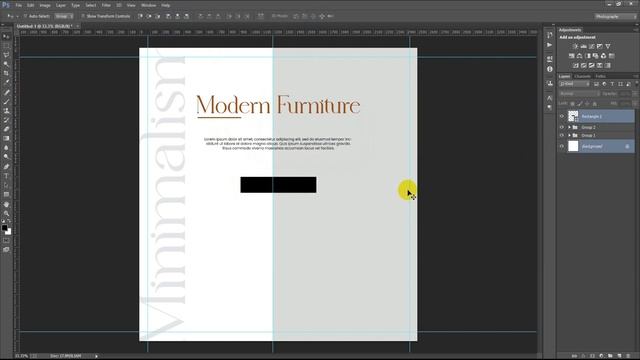The image size is (640, 360).
Task: Add Vibrance adjustment
Action: coord(608,47)
